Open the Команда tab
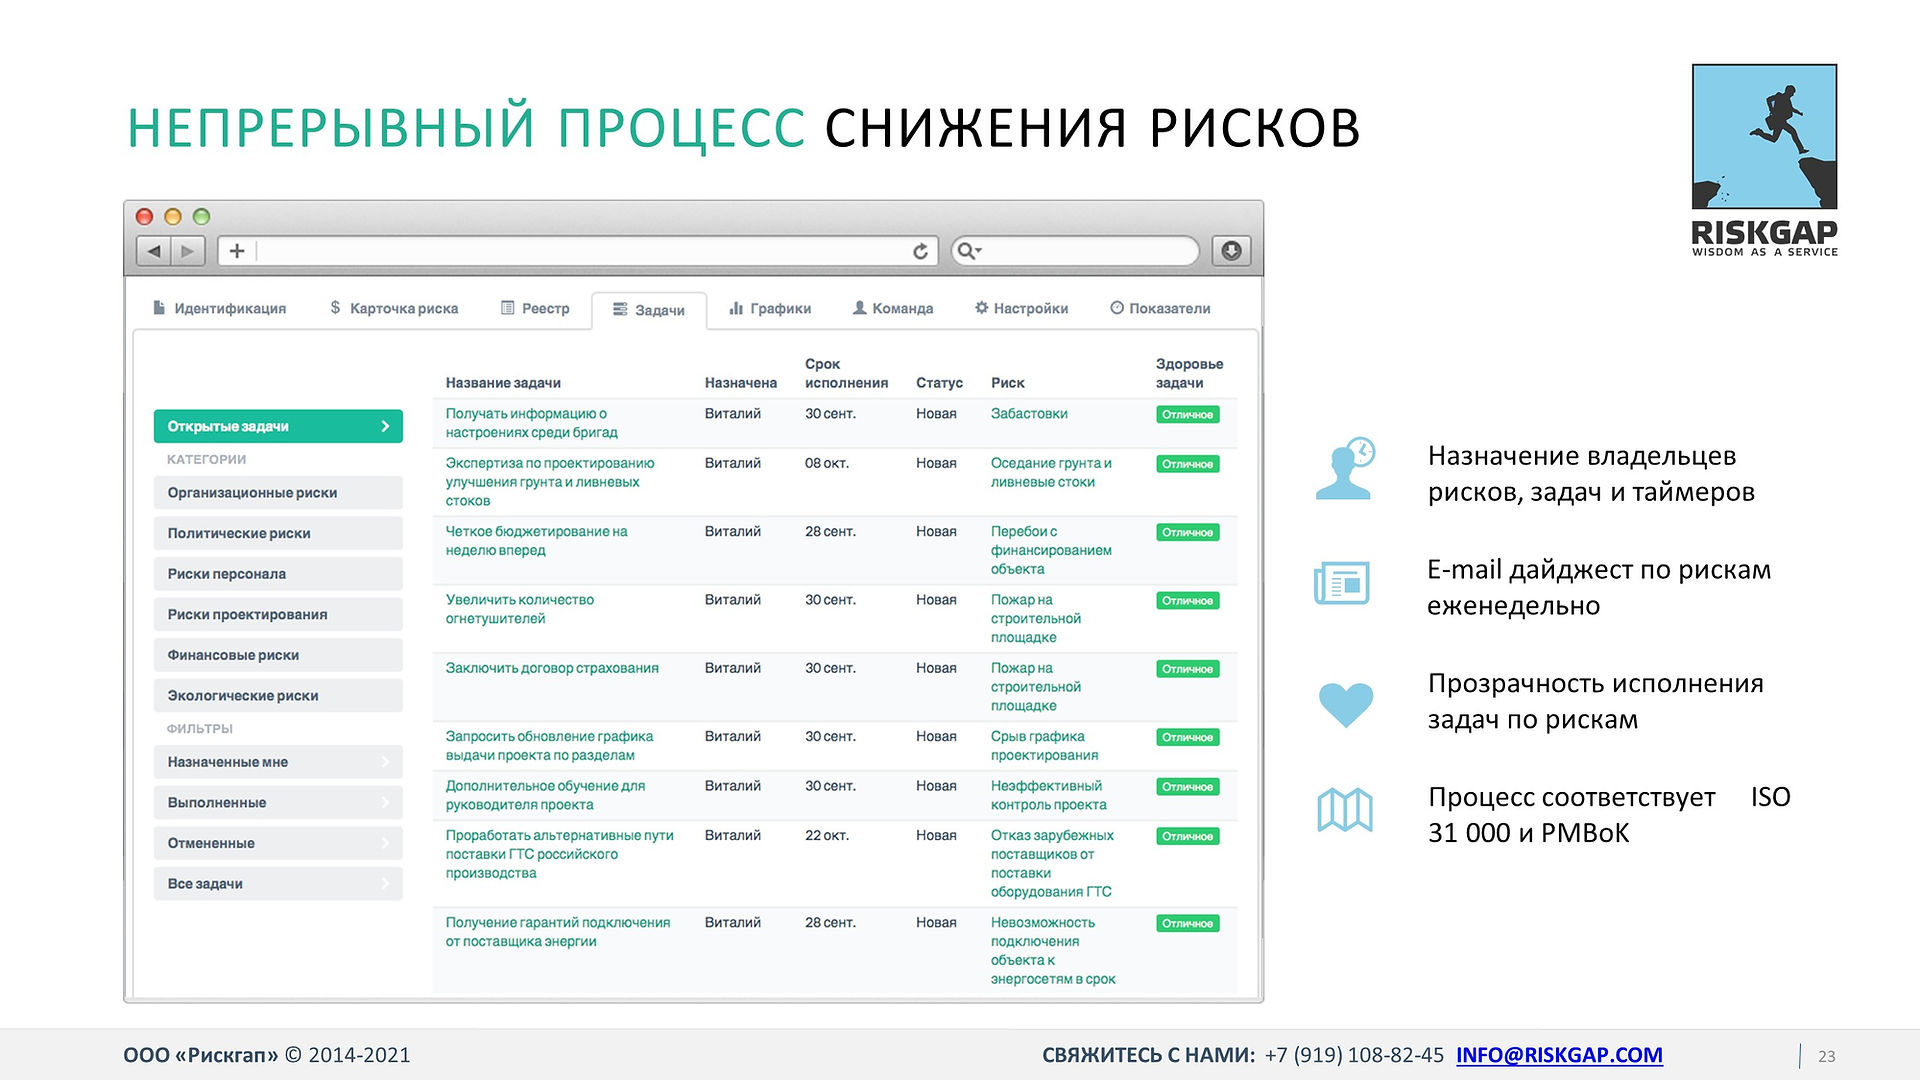 (892, 308)
